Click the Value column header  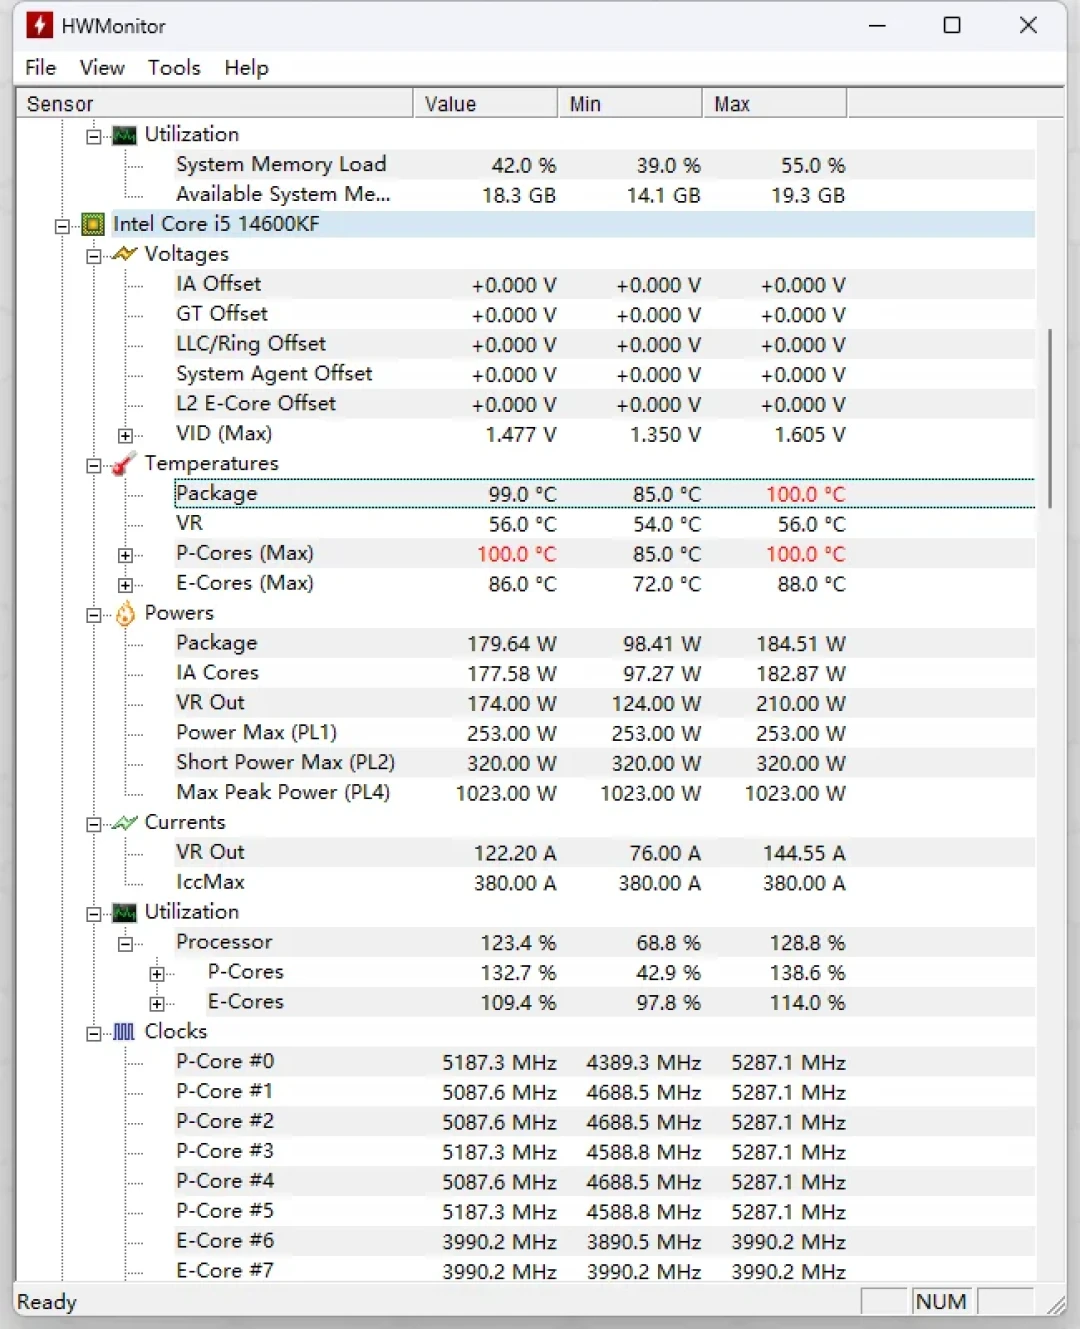point(486,104)
